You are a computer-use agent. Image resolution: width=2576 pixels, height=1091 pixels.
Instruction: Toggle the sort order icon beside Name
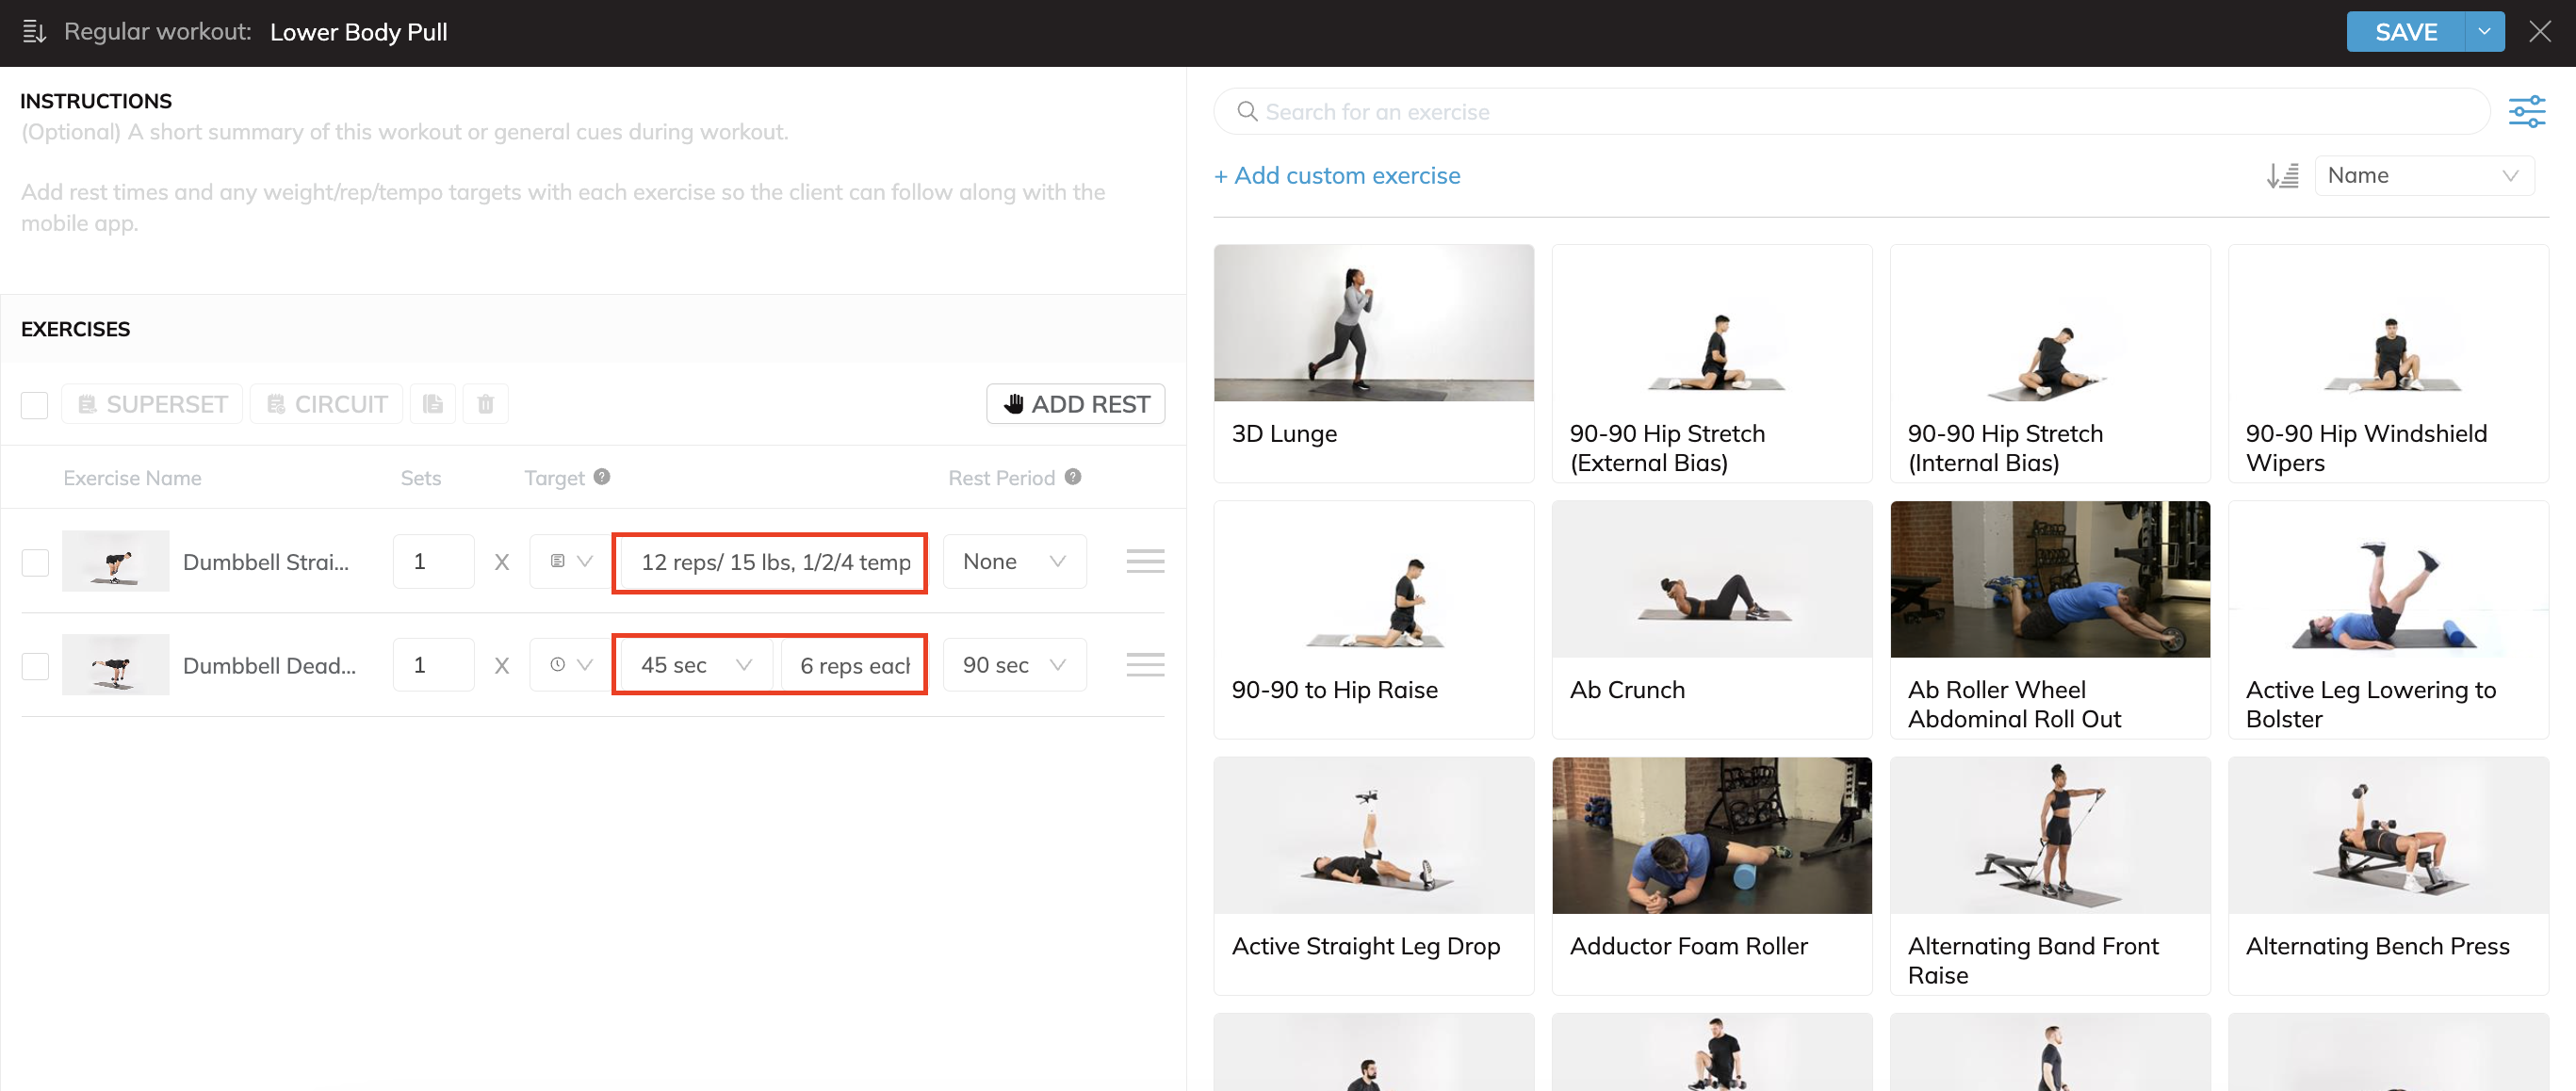coord(2282,176)
